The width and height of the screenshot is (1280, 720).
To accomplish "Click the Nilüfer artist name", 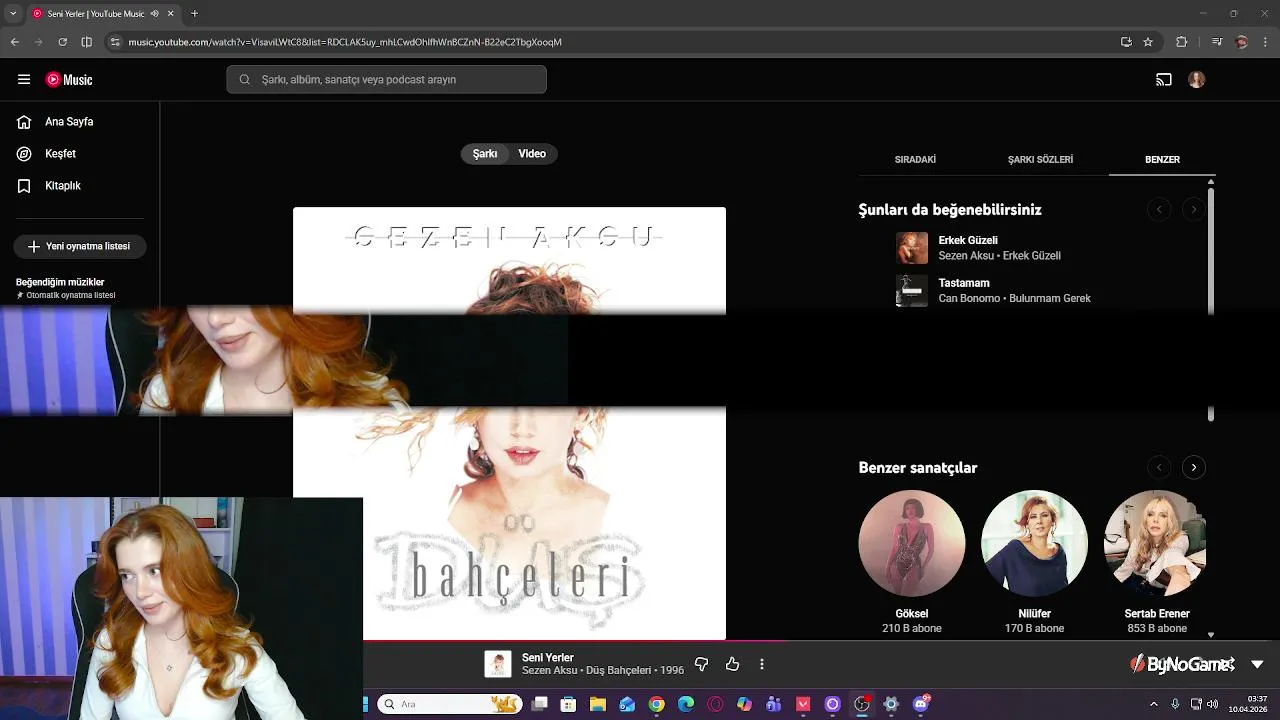I will tap(1034, 614).
